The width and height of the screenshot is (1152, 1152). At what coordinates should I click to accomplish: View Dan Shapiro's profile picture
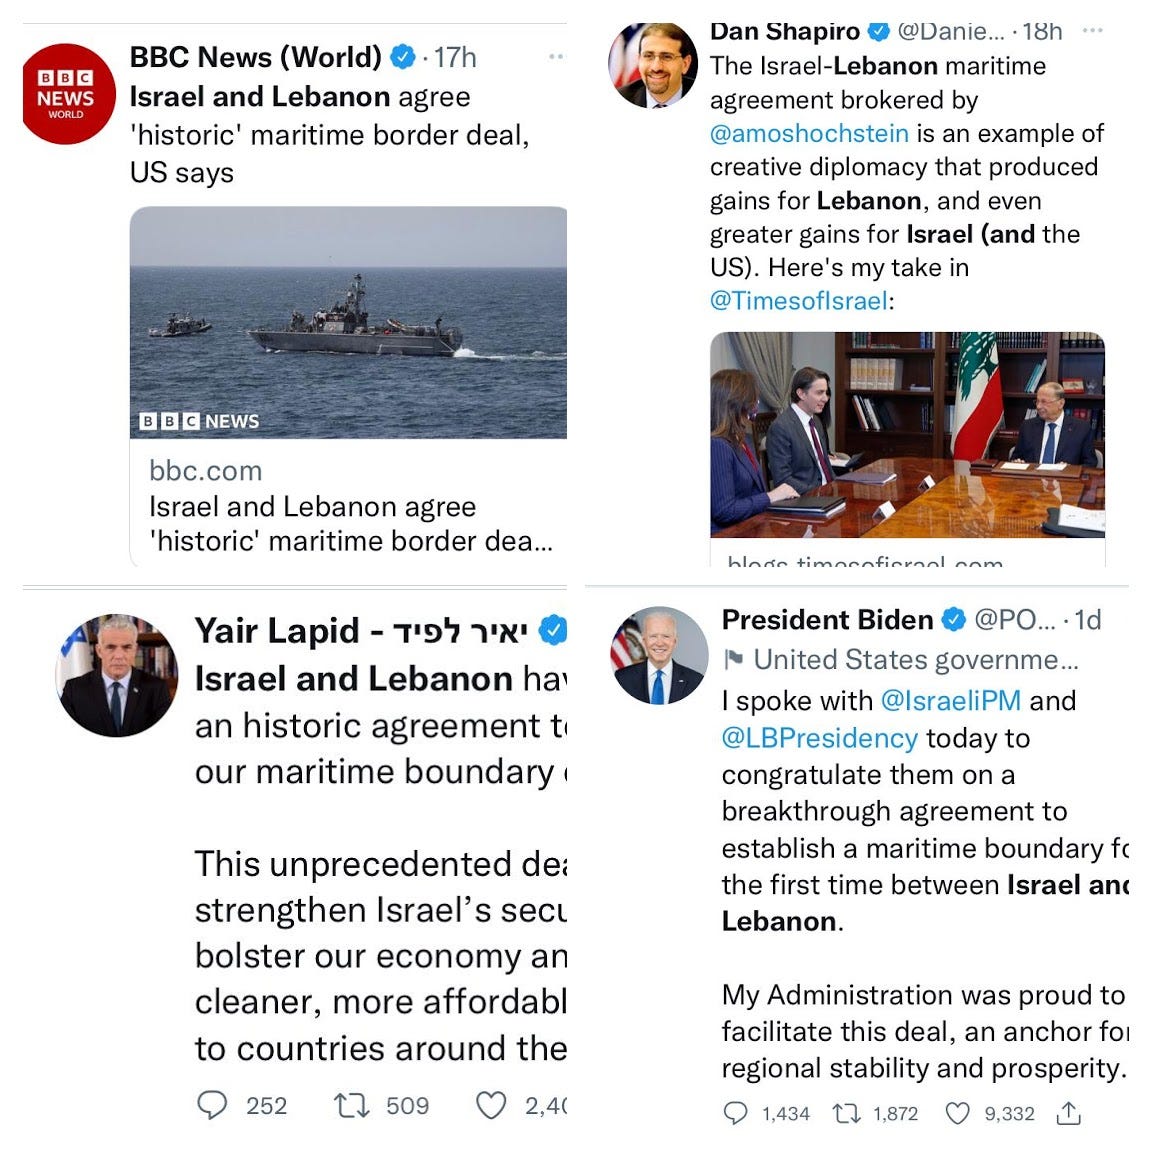point(653,65)
